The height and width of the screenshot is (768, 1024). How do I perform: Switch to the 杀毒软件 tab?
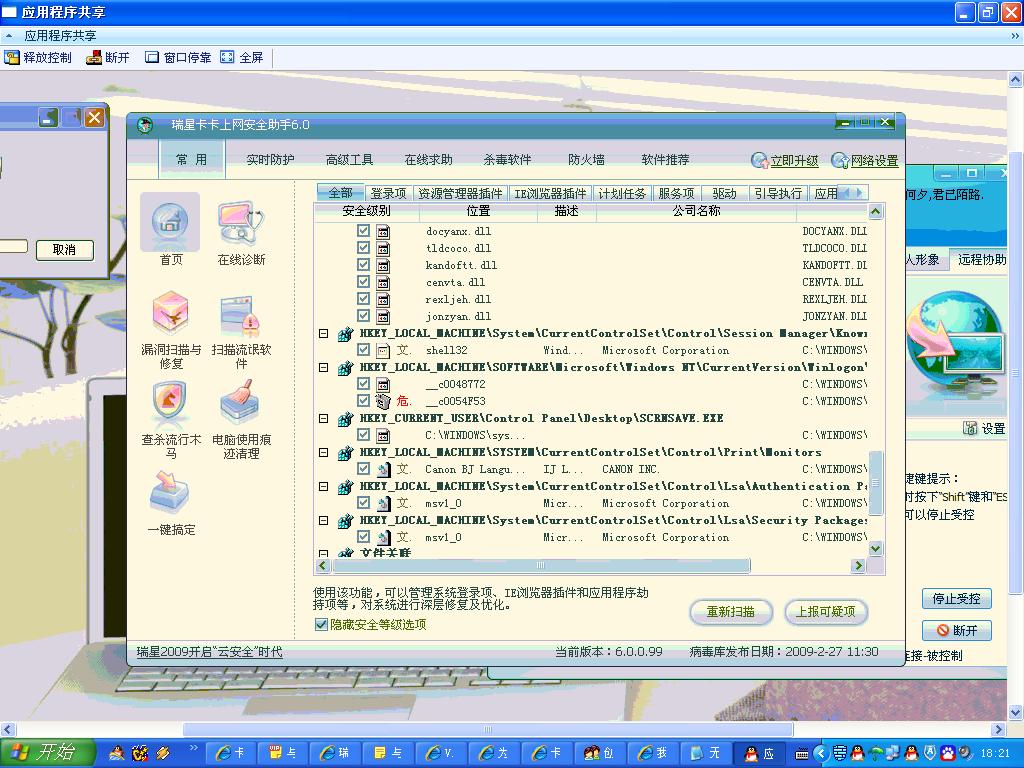click(x=507, y=159)
